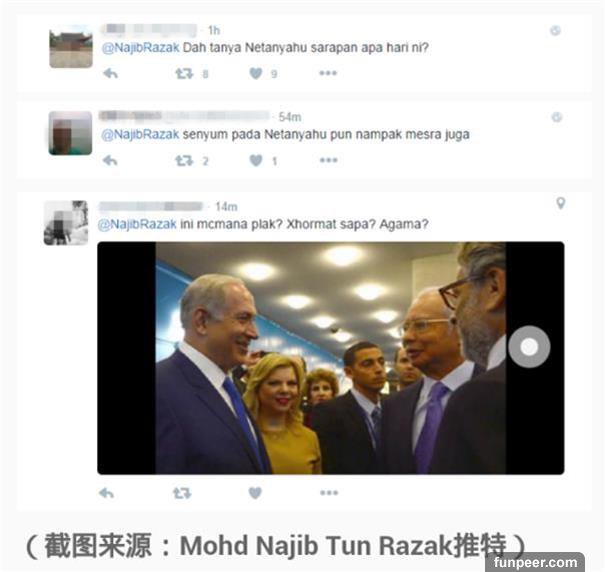
Task: Reply to the senyum pada Netanyahu tweet
Action: click(110, 160)
